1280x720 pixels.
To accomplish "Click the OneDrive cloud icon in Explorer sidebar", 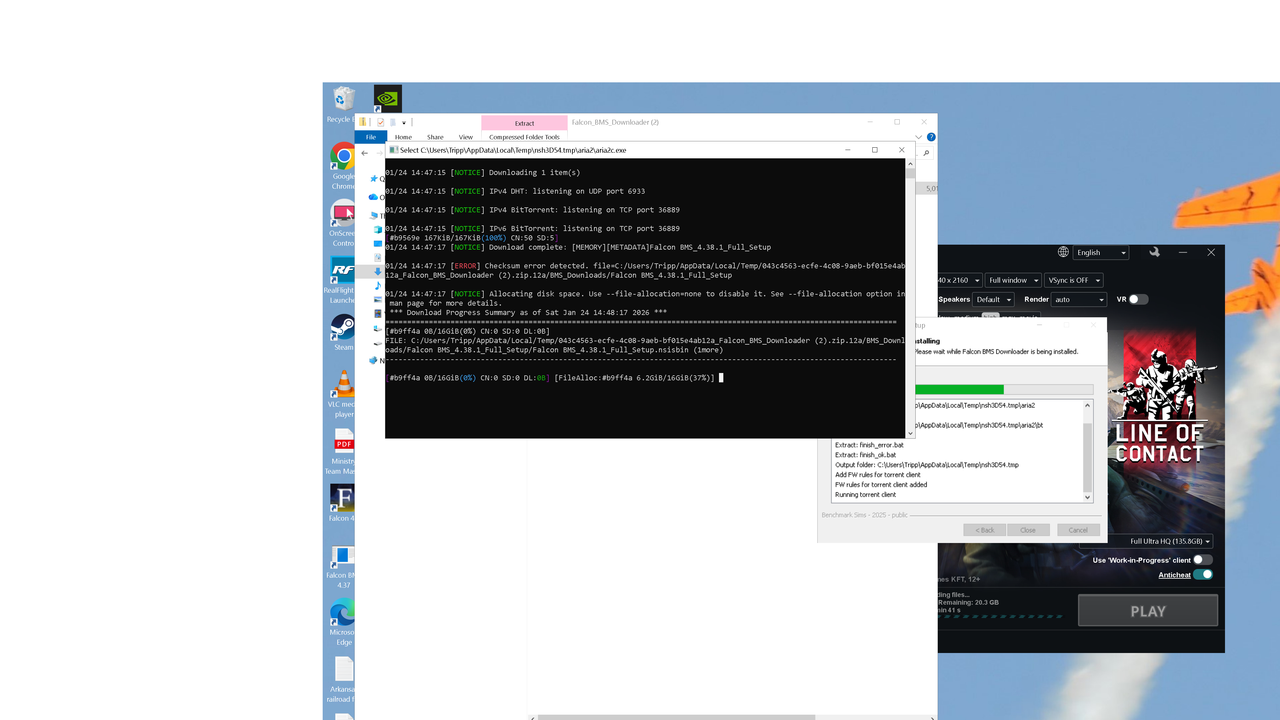I will pyautogui.click(x=375, y=197).
